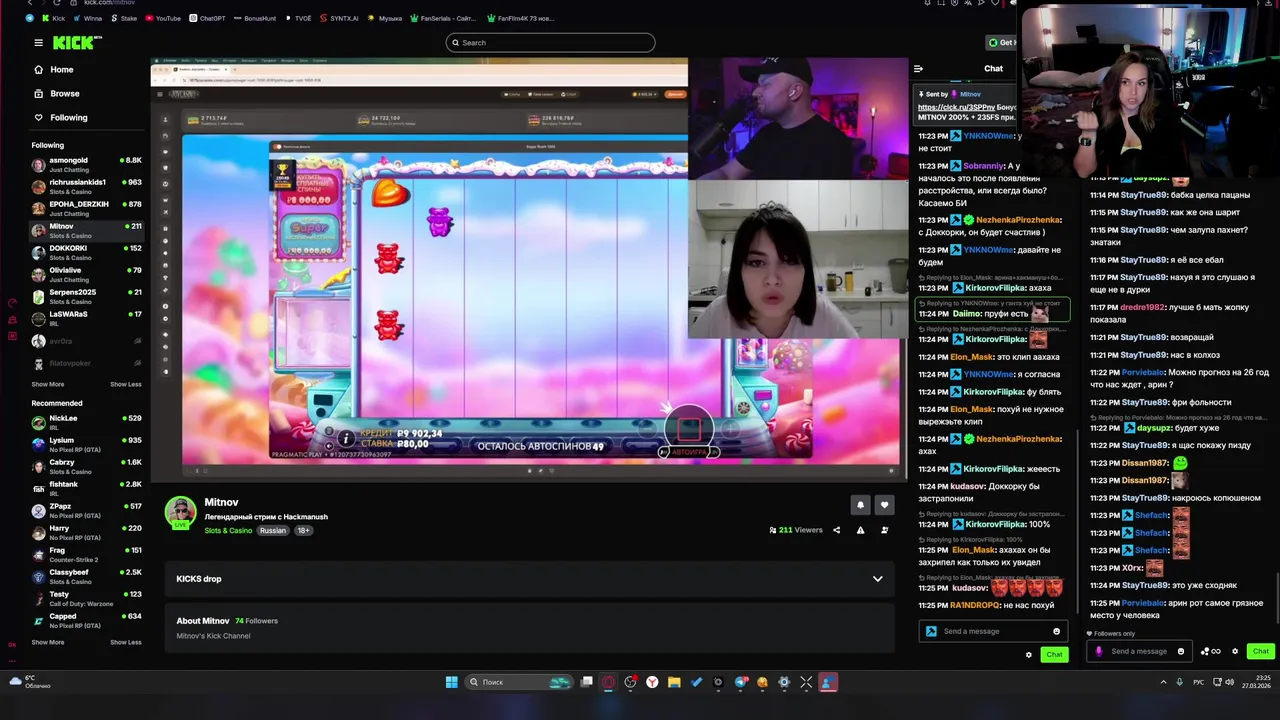This screenshot has height=720, width=1280.
Task: Click the Russian language tag
Action: click(x=273, y=531)
